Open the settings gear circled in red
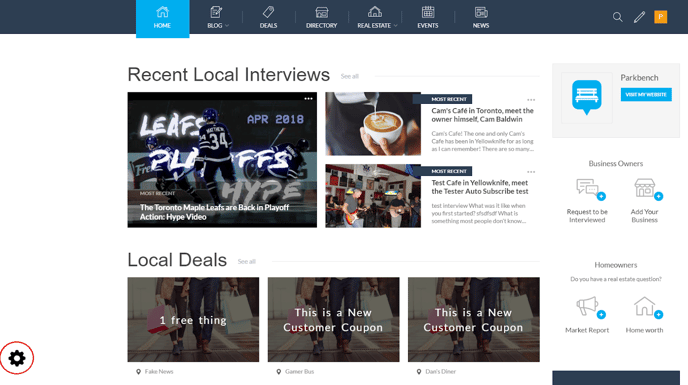Image resolution: width=688 pixels, height=385 pixels. coord(17,358)
